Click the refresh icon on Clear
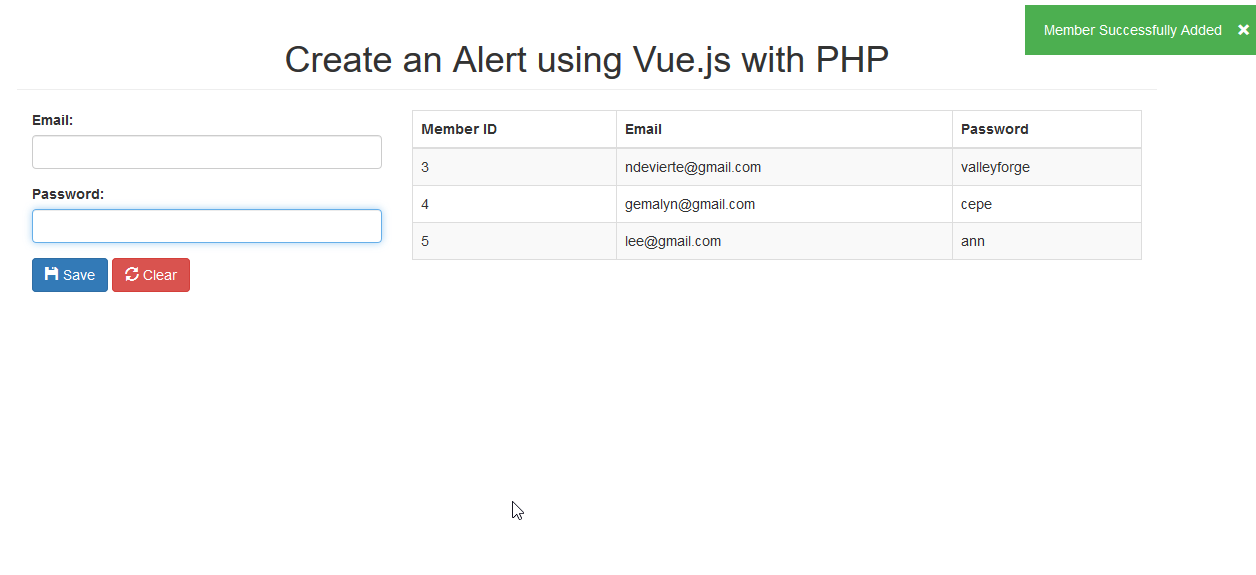The height and width of the screenshot is (575, 1256). coord(131,274)
